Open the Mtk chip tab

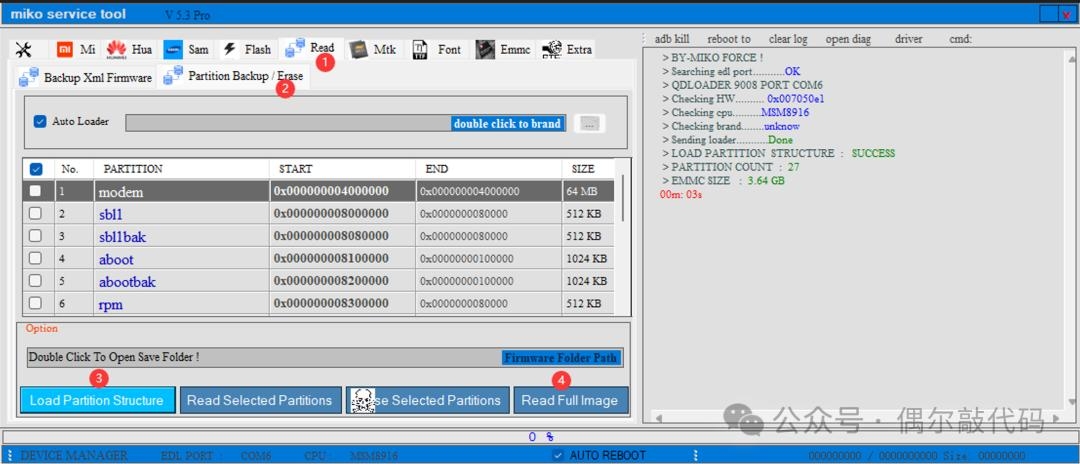click(372, 50)
